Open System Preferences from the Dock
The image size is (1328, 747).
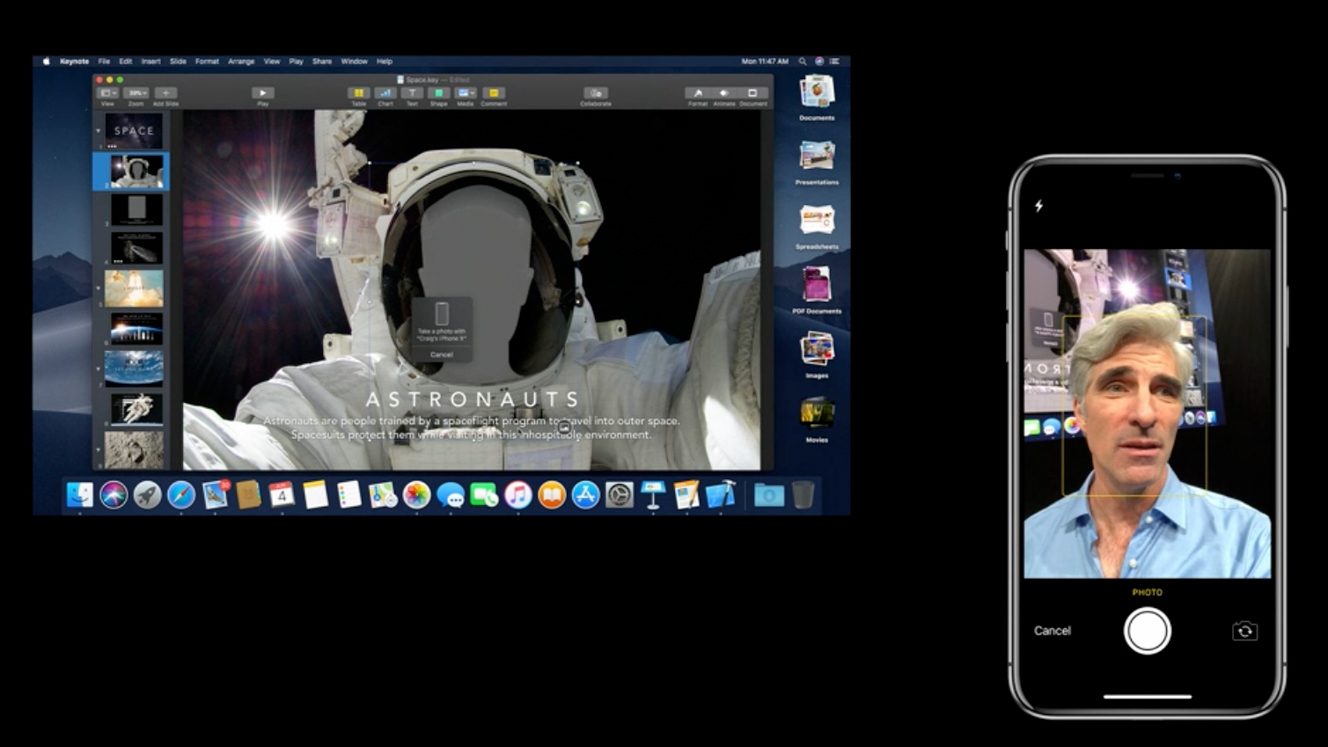[x=619, y=494]
